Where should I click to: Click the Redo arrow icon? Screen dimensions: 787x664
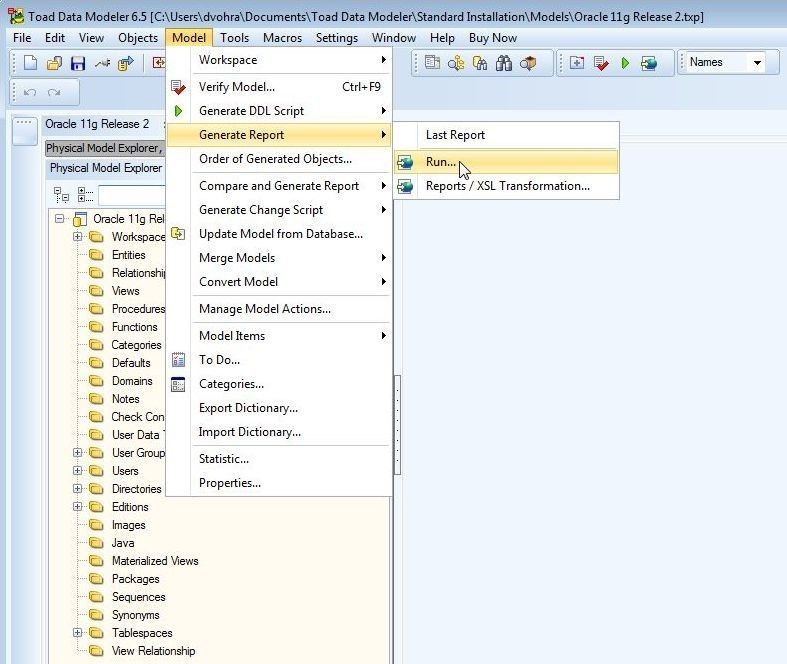(x=54, y=92)
